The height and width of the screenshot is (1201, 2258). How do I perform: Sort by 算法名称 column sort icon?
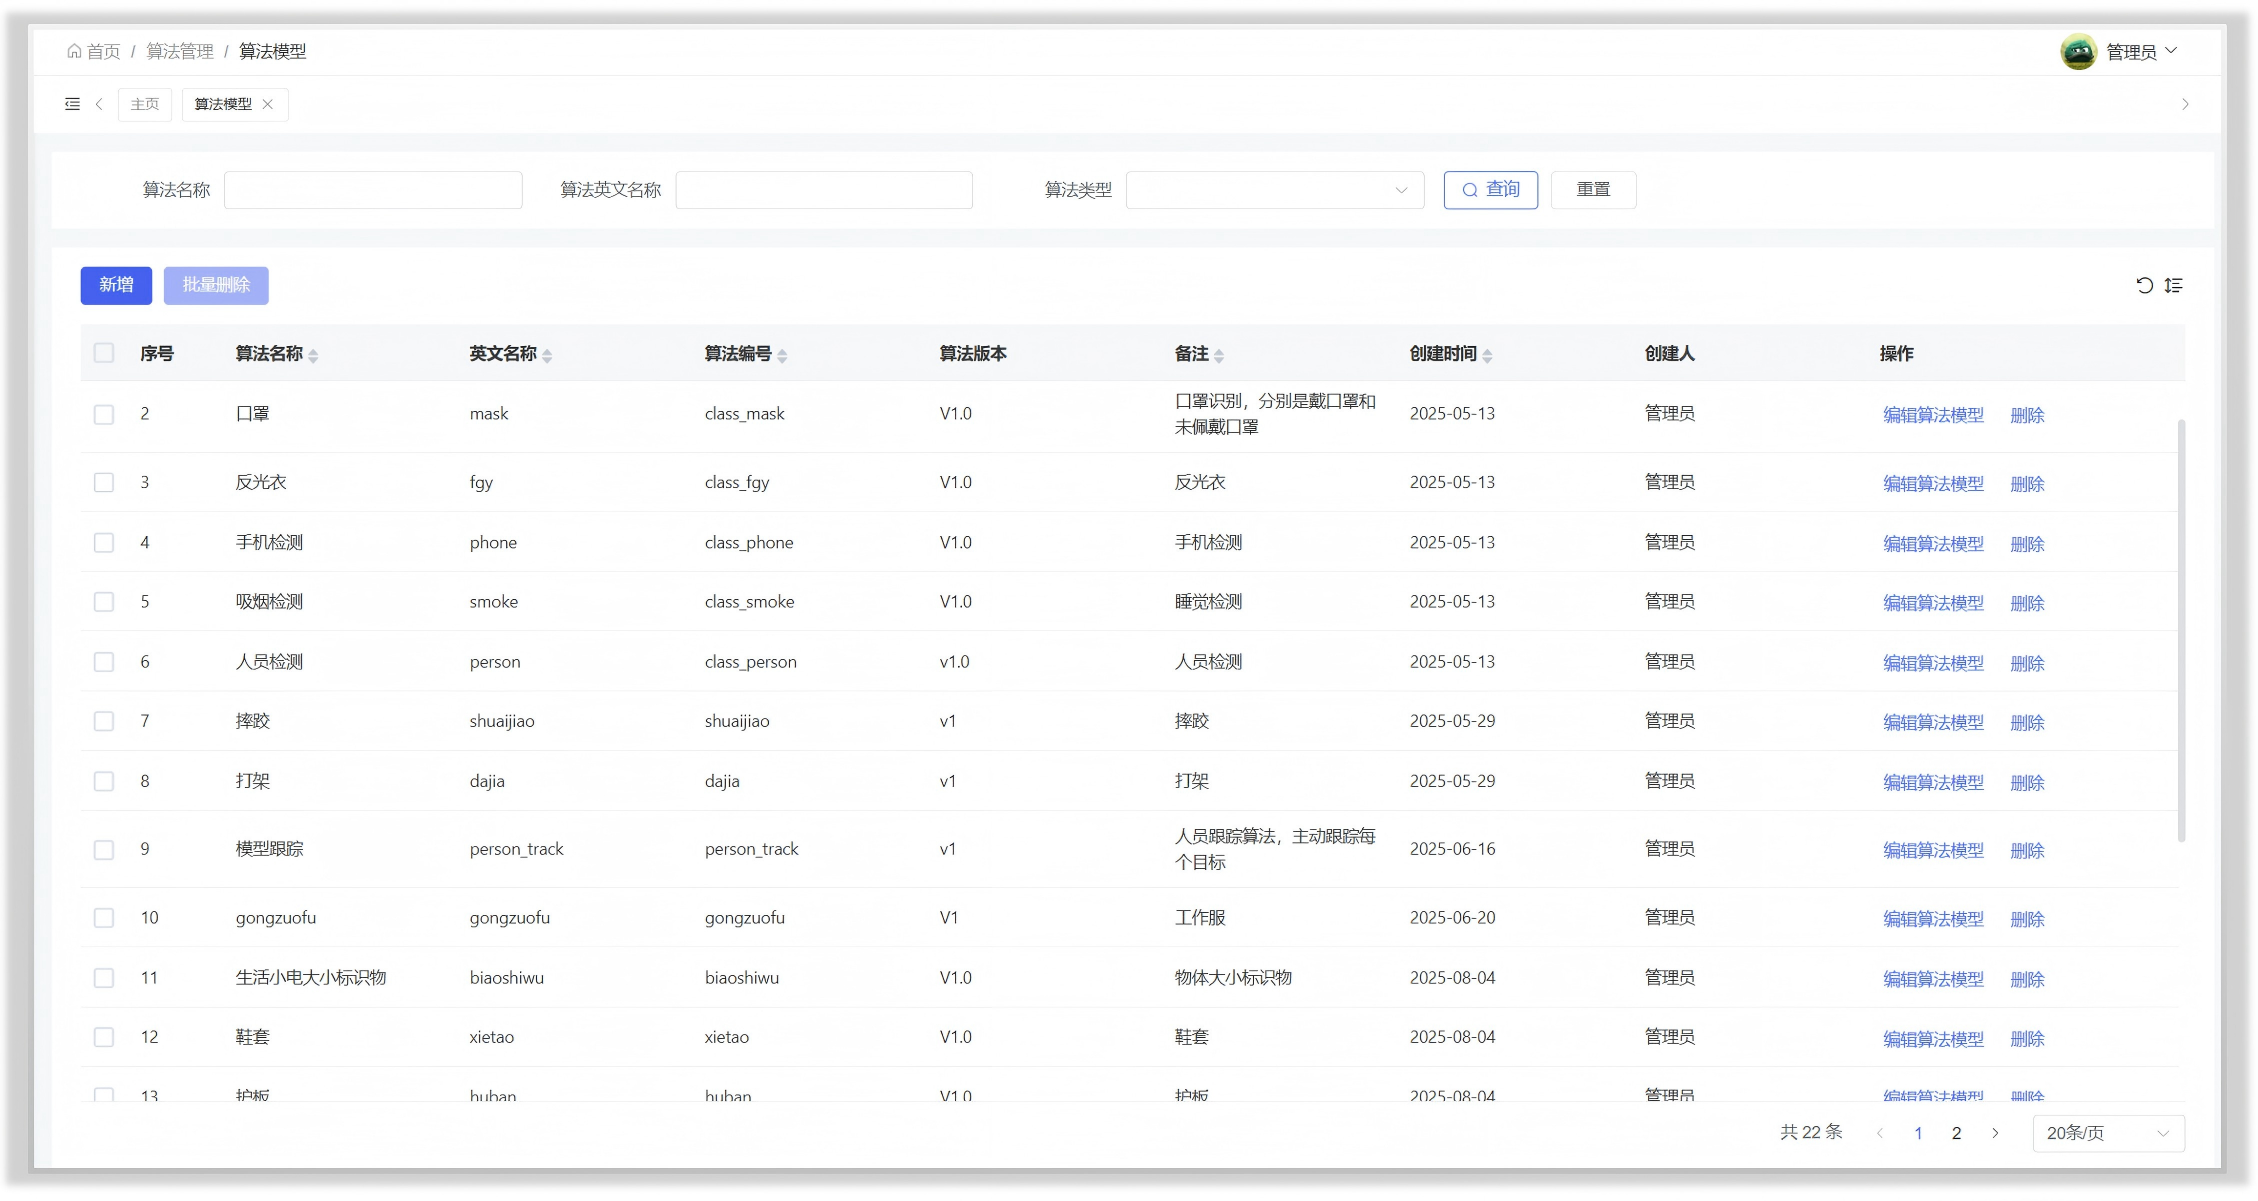coord(313,355)
